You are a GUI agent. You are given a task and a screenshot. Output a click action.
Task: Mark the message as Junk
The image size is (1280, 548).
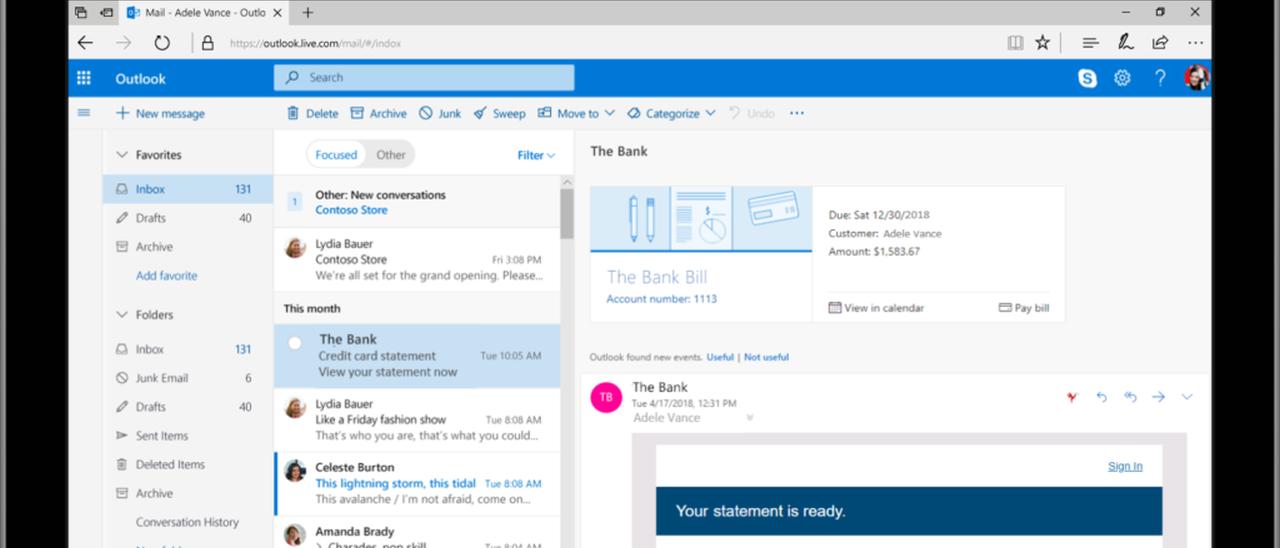click(440, 113)
